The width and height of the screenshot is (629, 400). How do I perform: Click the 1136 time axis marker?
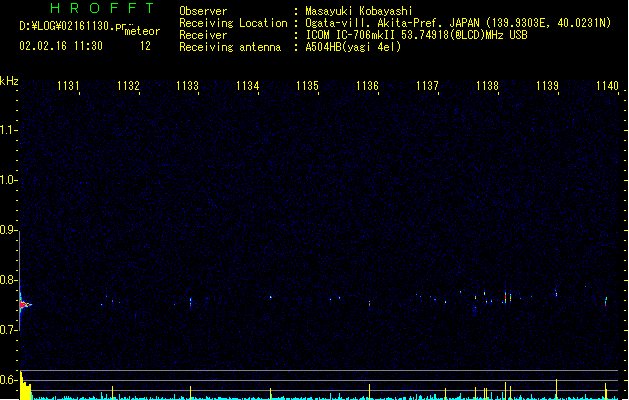[367, 86]
